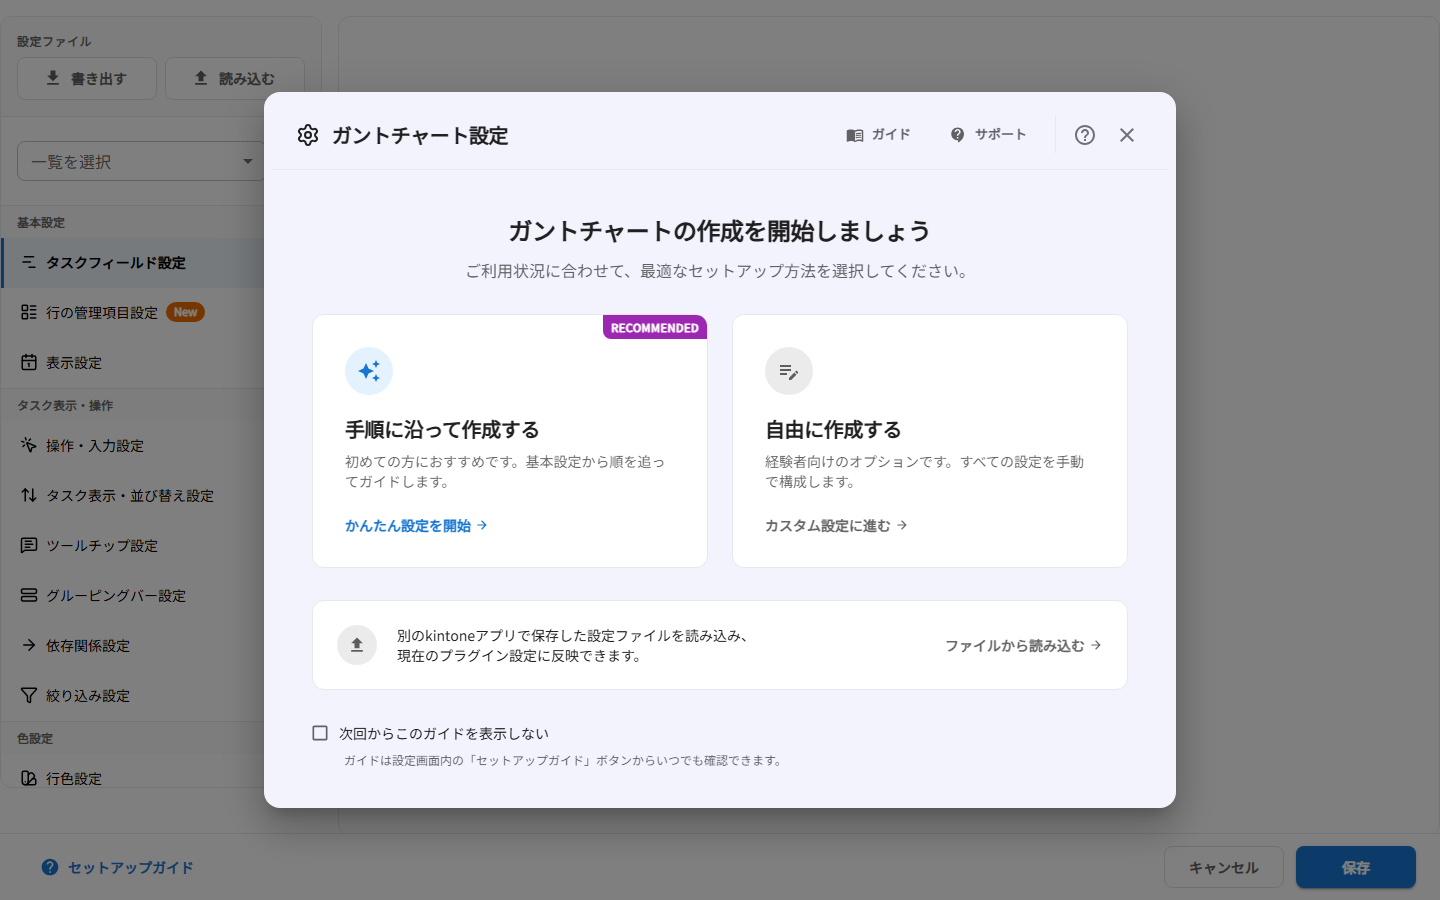This screenshot has height=900, width=1440.
Task: Open the 一覧を選択 dropdown
Action: (x=141, y=161)
